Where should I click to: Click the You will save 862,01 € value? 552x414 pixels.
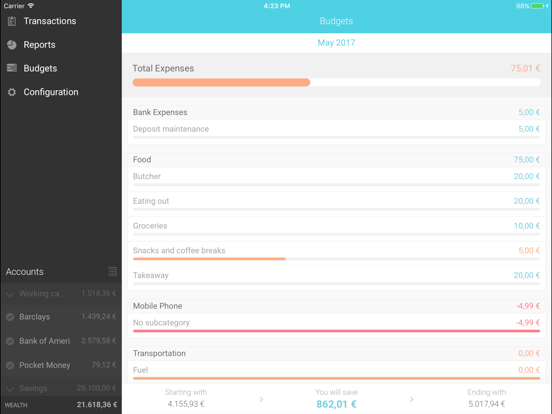coord(336,404)
